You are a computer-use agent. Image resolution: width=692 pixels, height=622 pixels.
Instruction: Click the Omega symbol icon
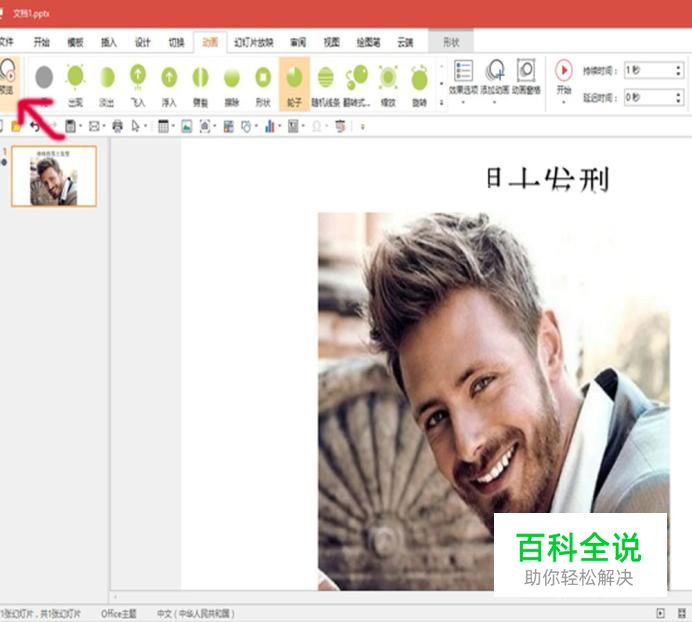click(x=316, y=127)
